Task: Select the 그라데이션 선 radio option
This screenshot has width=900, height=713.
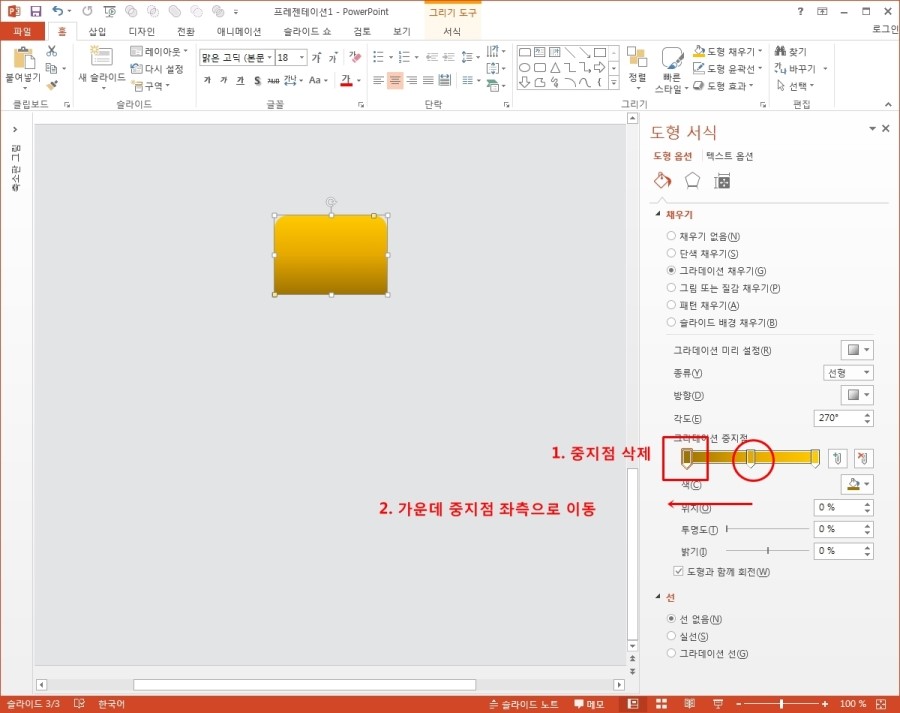Action: click(671, 653)
